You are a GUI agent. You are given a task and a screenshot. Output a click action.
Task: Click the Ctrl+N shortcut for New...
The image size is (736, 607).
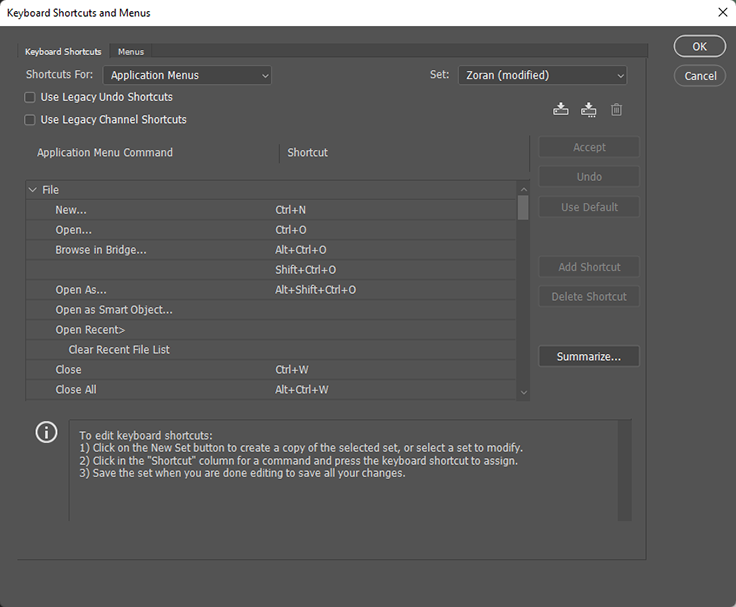click(292, 210)
